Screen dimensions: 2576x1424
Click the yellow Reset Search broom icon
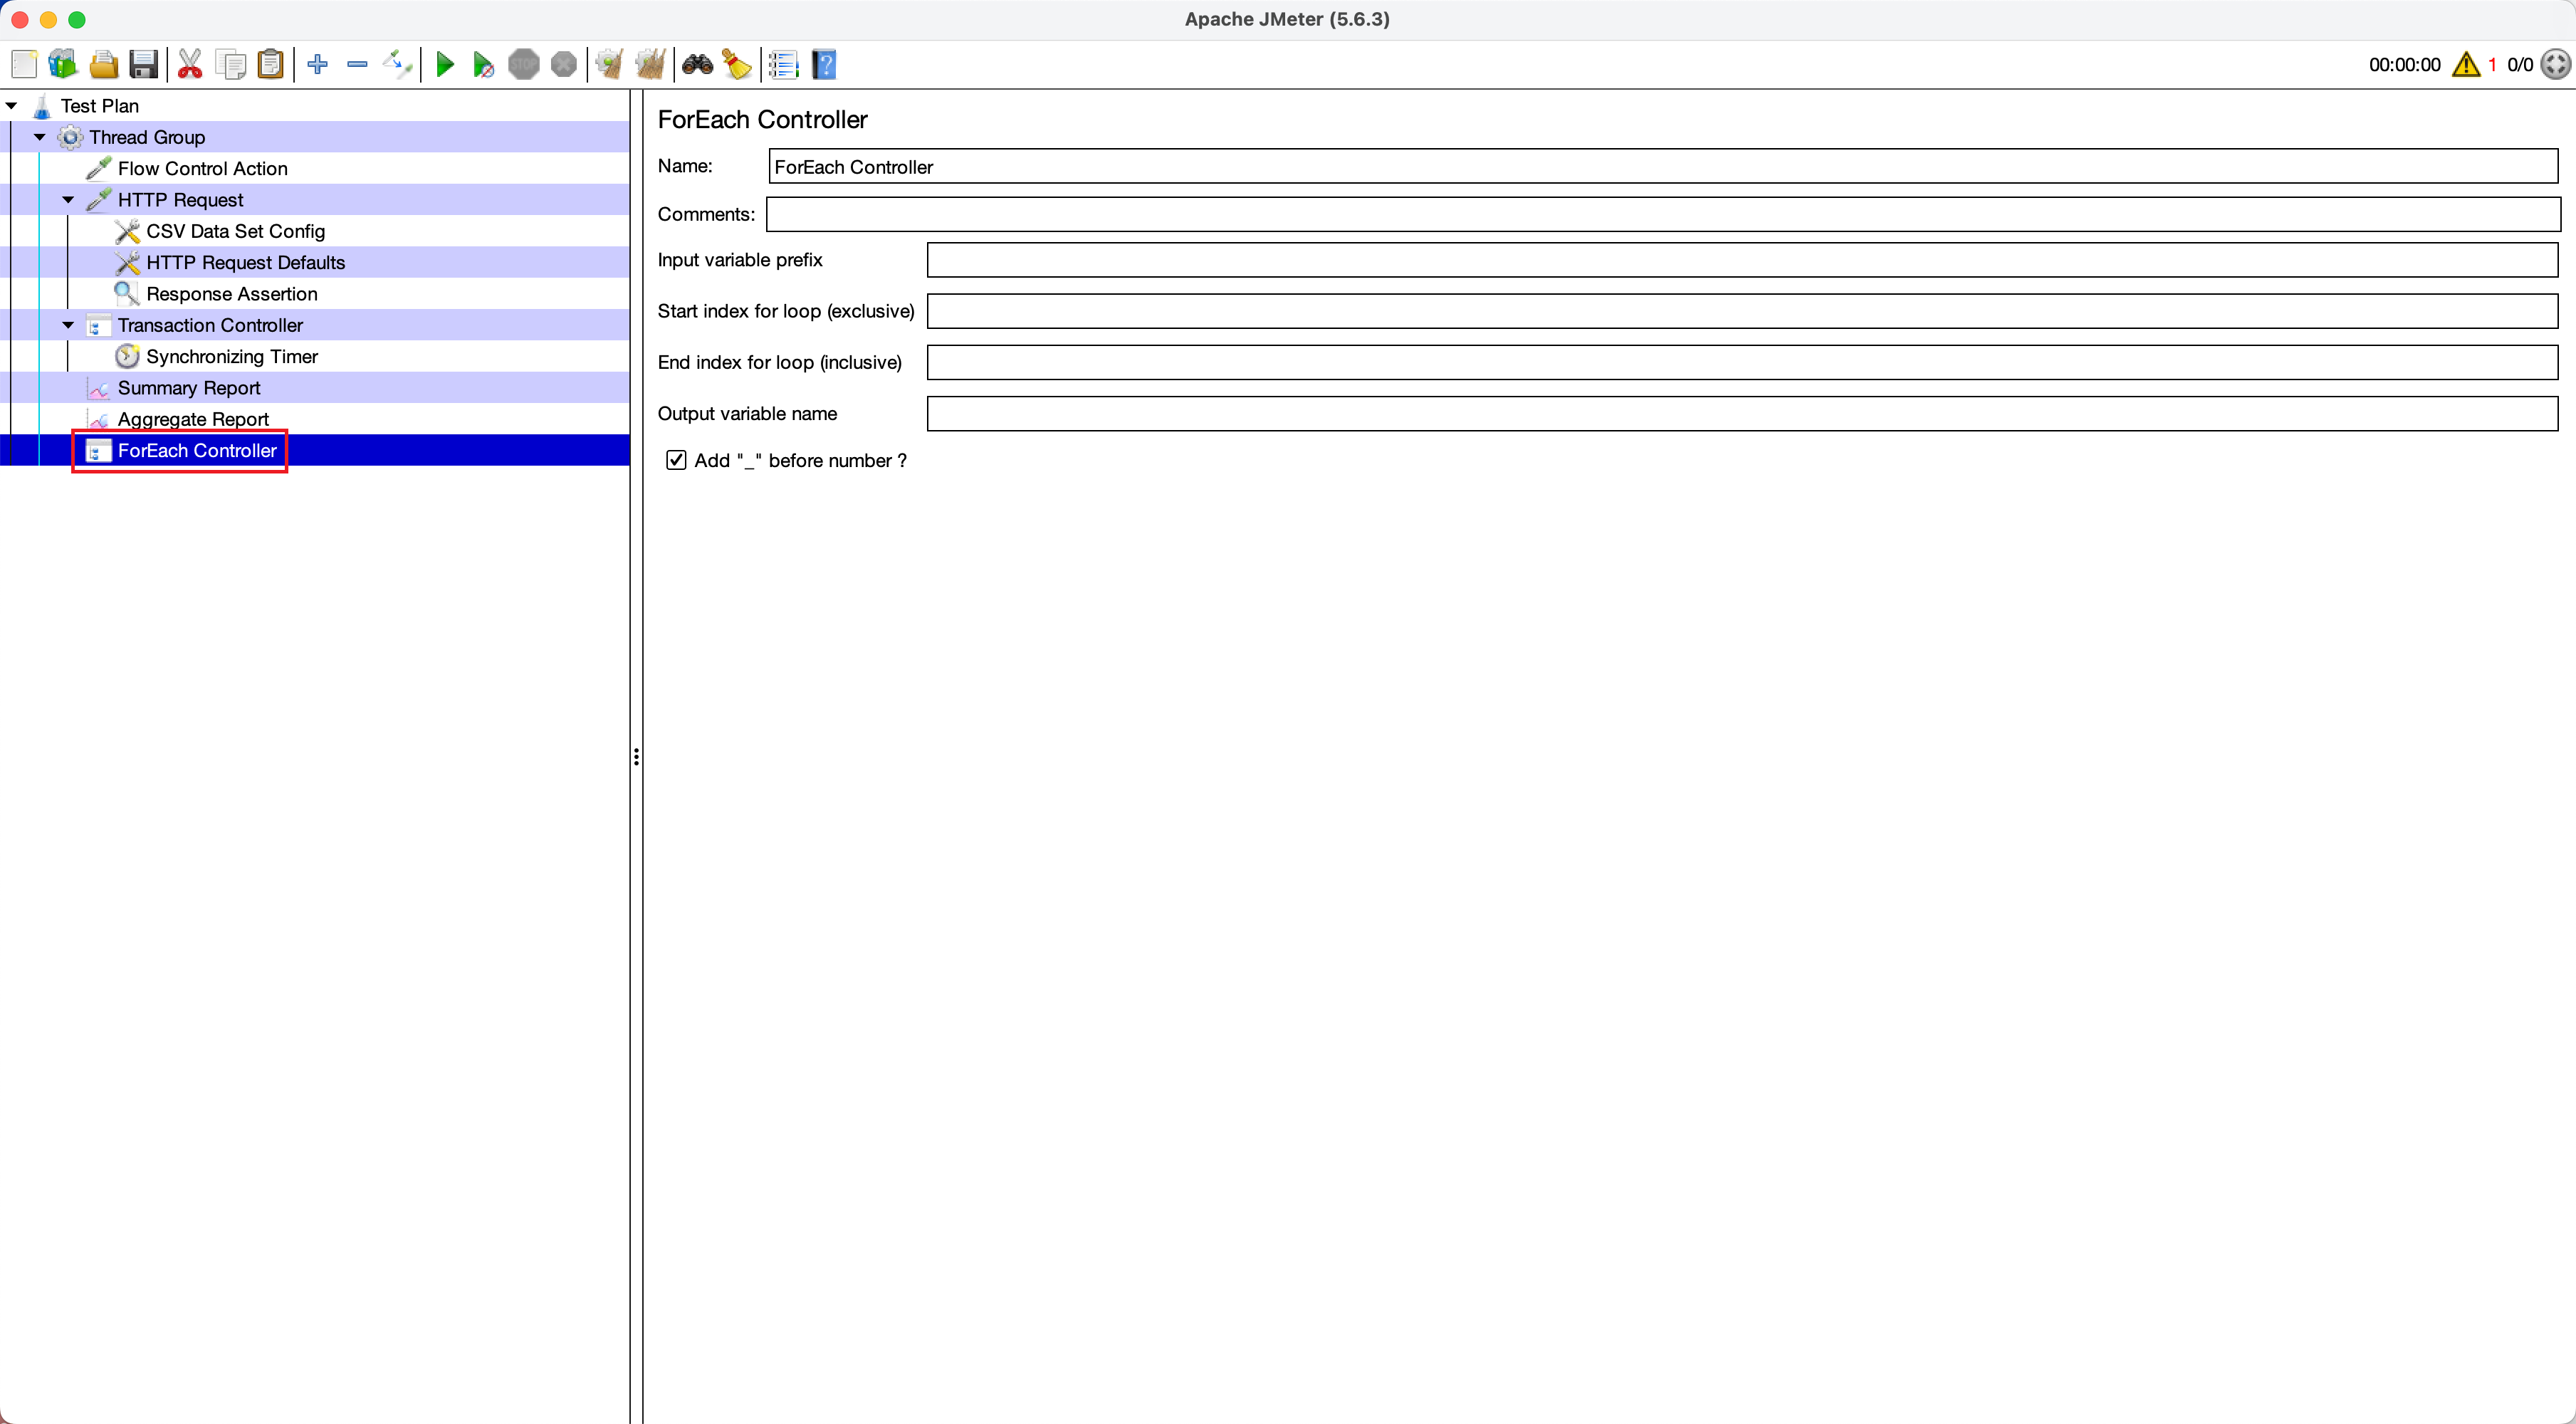tap(737, 65)
